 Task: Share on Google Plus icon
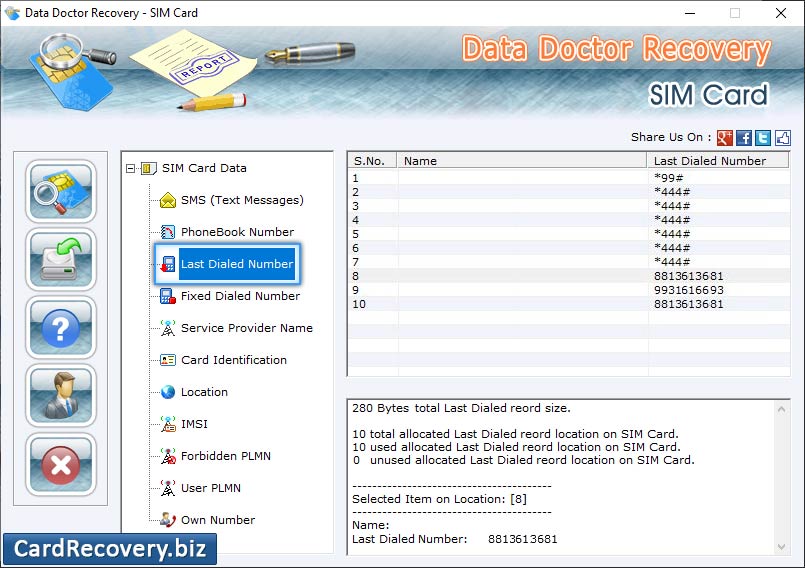[x=724, y=138]
